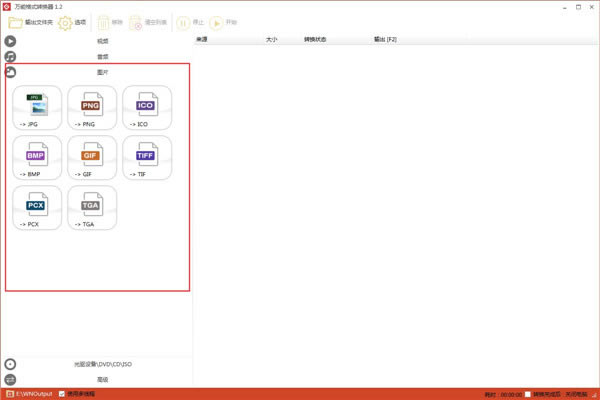Choose the -> PNG image conversion

click(x=92, y=108)
